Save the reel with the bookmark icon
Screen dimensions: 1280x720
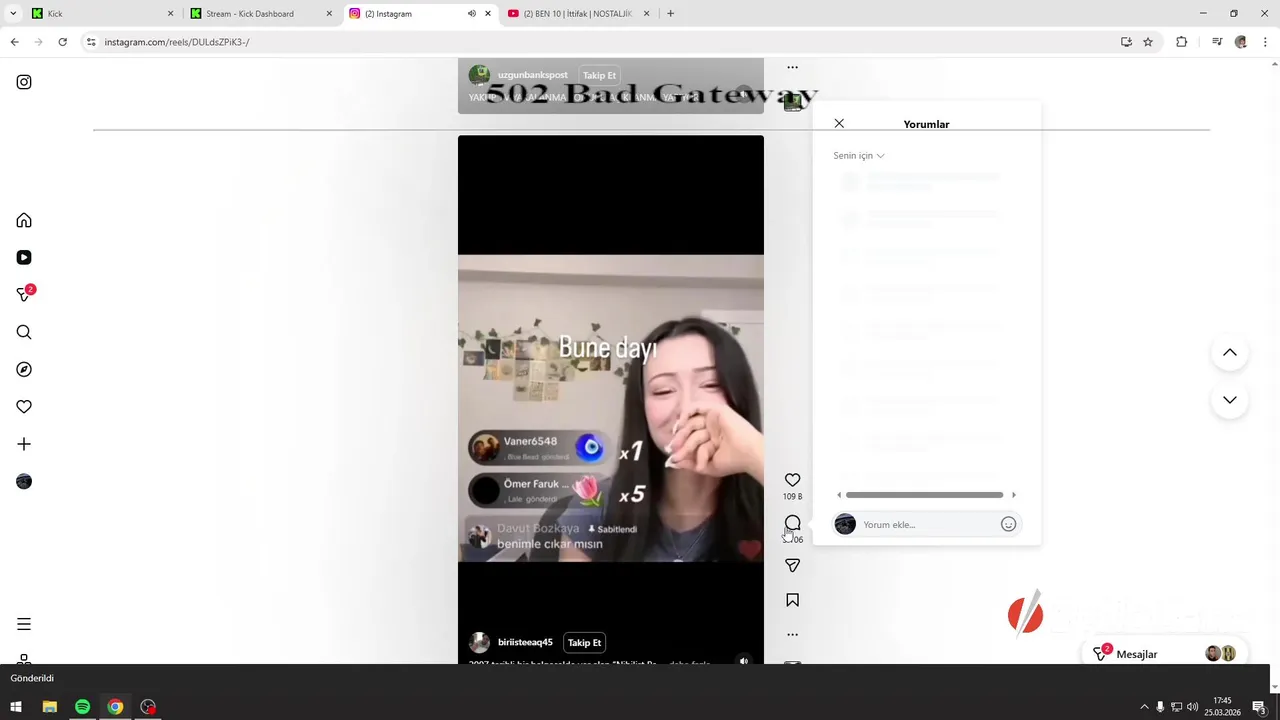tap(792, 600)
